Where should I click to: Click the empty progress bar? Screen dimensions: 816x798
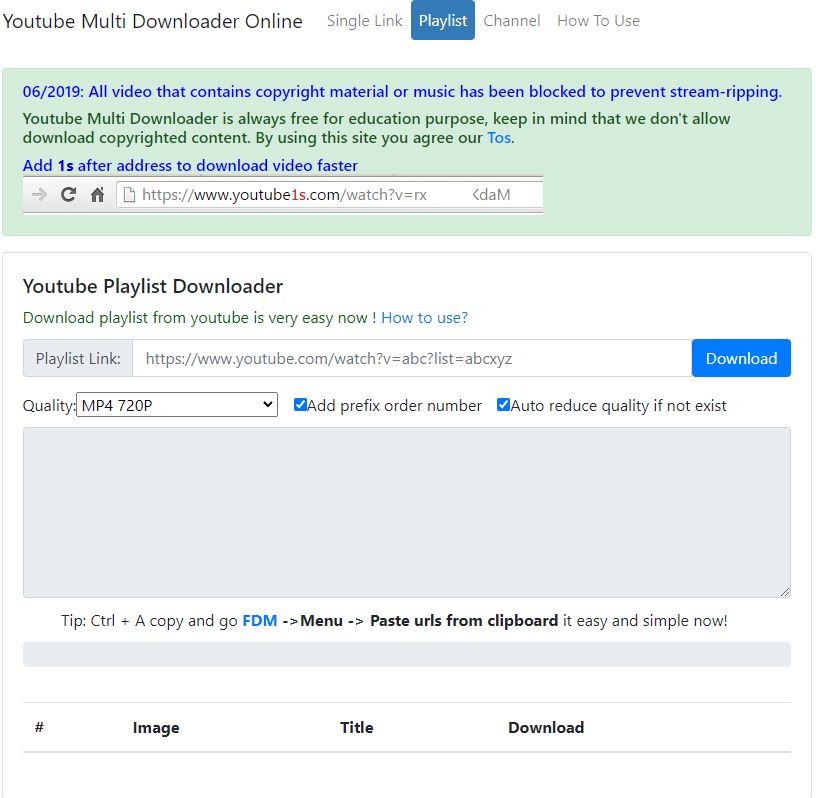[x=407, y=654]
